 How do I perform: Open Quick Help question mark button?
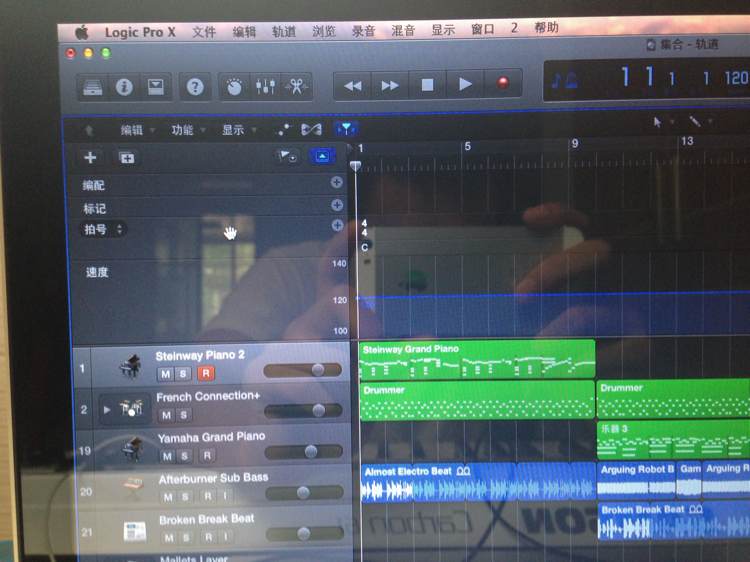pyautogui.click(x=195, y=87)
